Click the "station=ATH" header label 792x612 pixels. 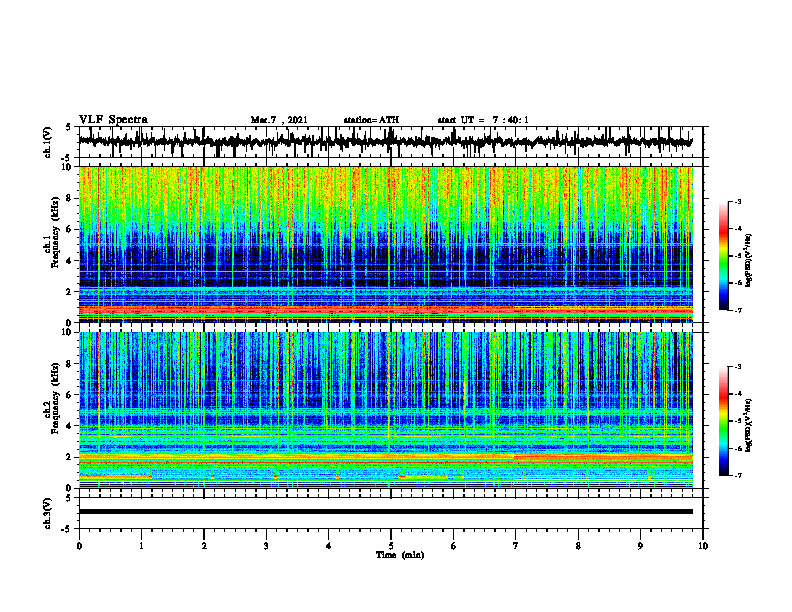coord(371,120)
